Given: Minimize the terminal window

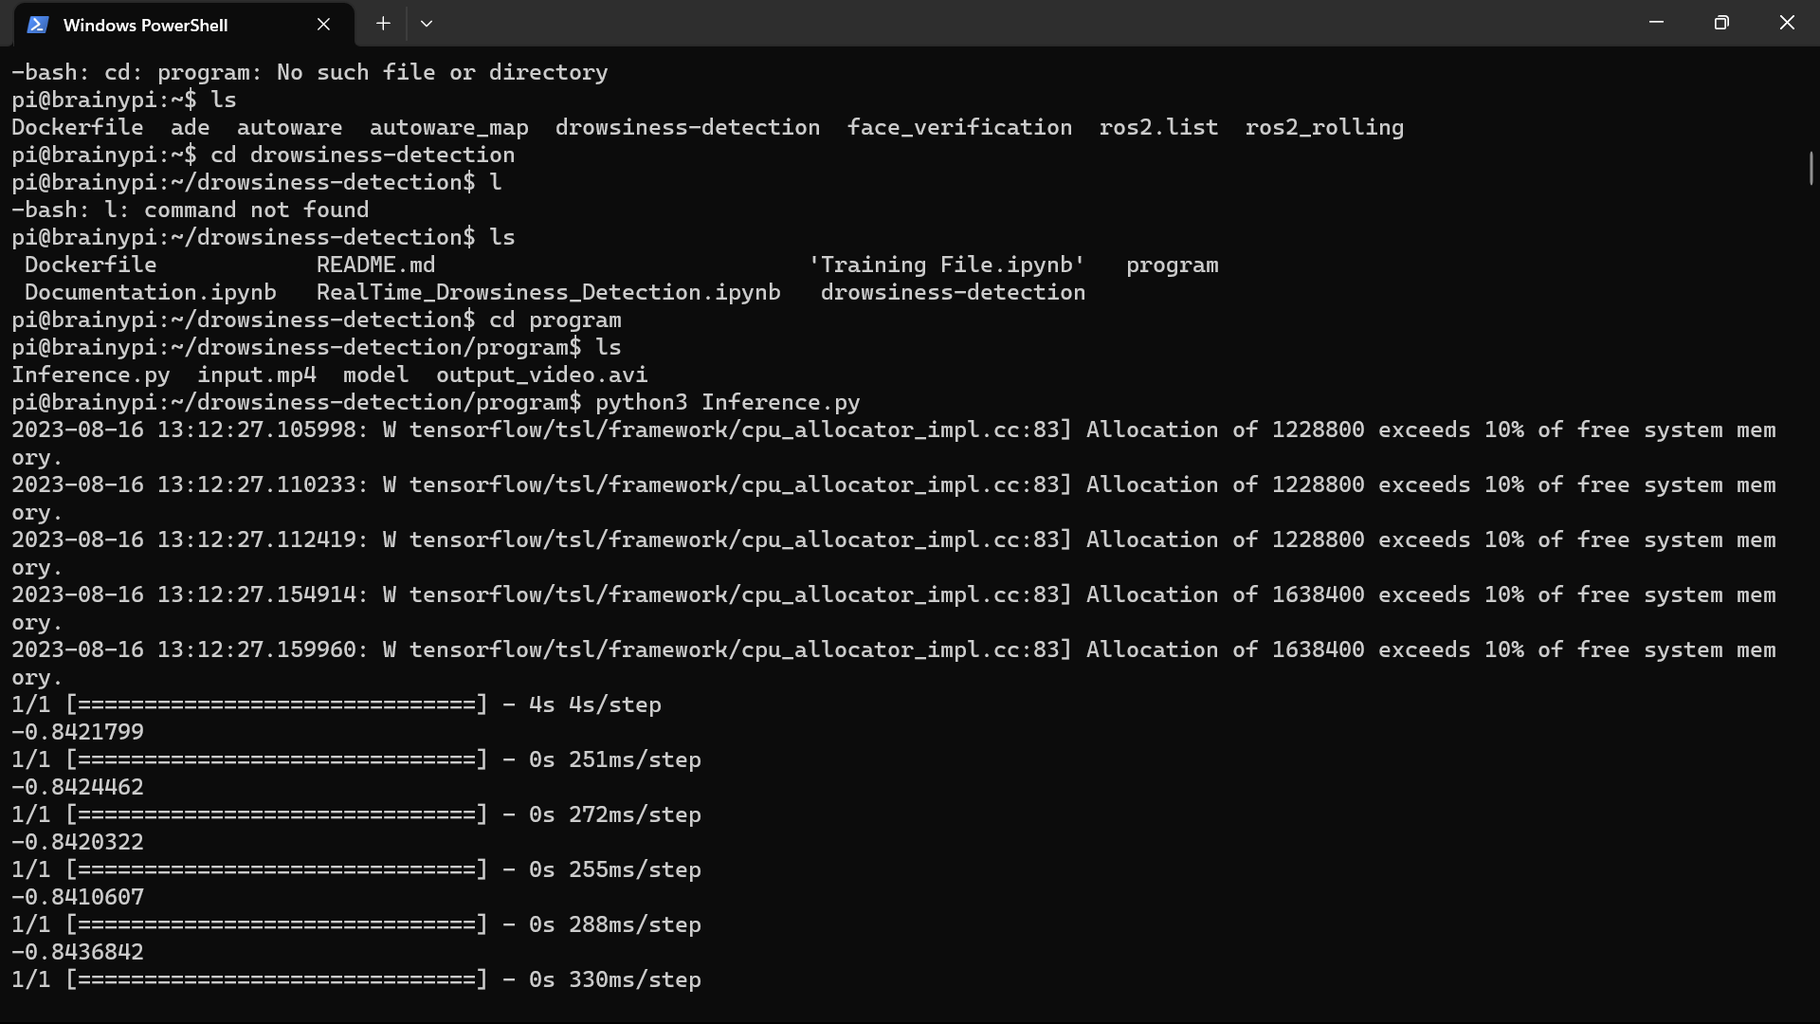Looking at the screenshot, I should point(1655,22).
